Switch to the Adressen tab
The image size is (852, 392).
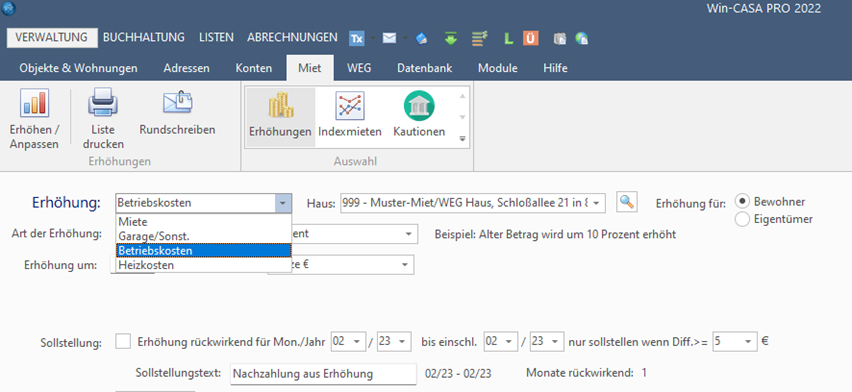[x=187, y=68]
